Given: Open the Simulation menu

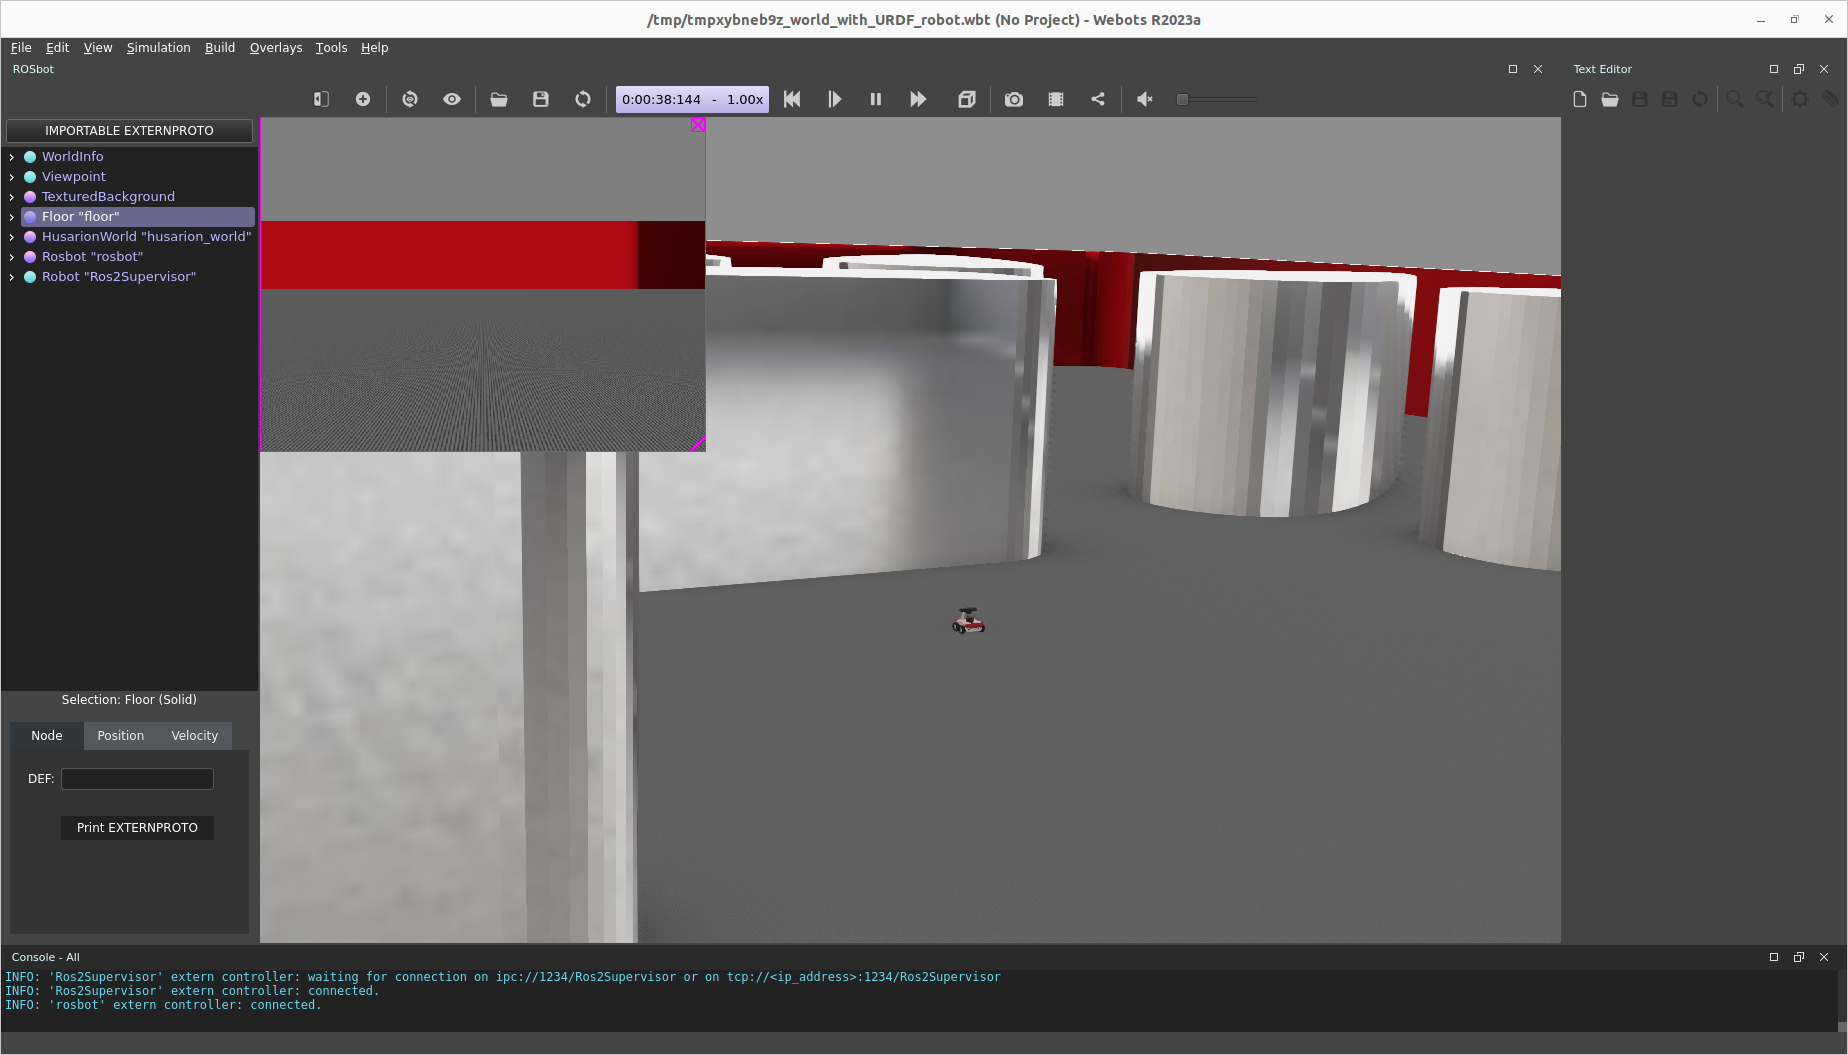Looking at the screenshot, I should pyautogui.click(x=158, y=48).
